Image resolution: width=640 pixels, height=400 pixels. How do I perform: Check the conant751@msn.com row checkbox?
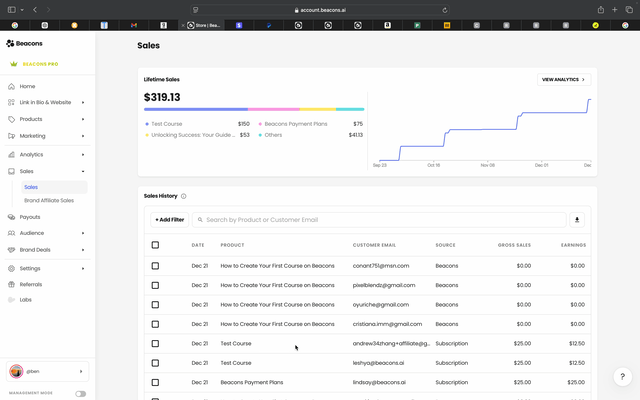[x=155, y=266]
